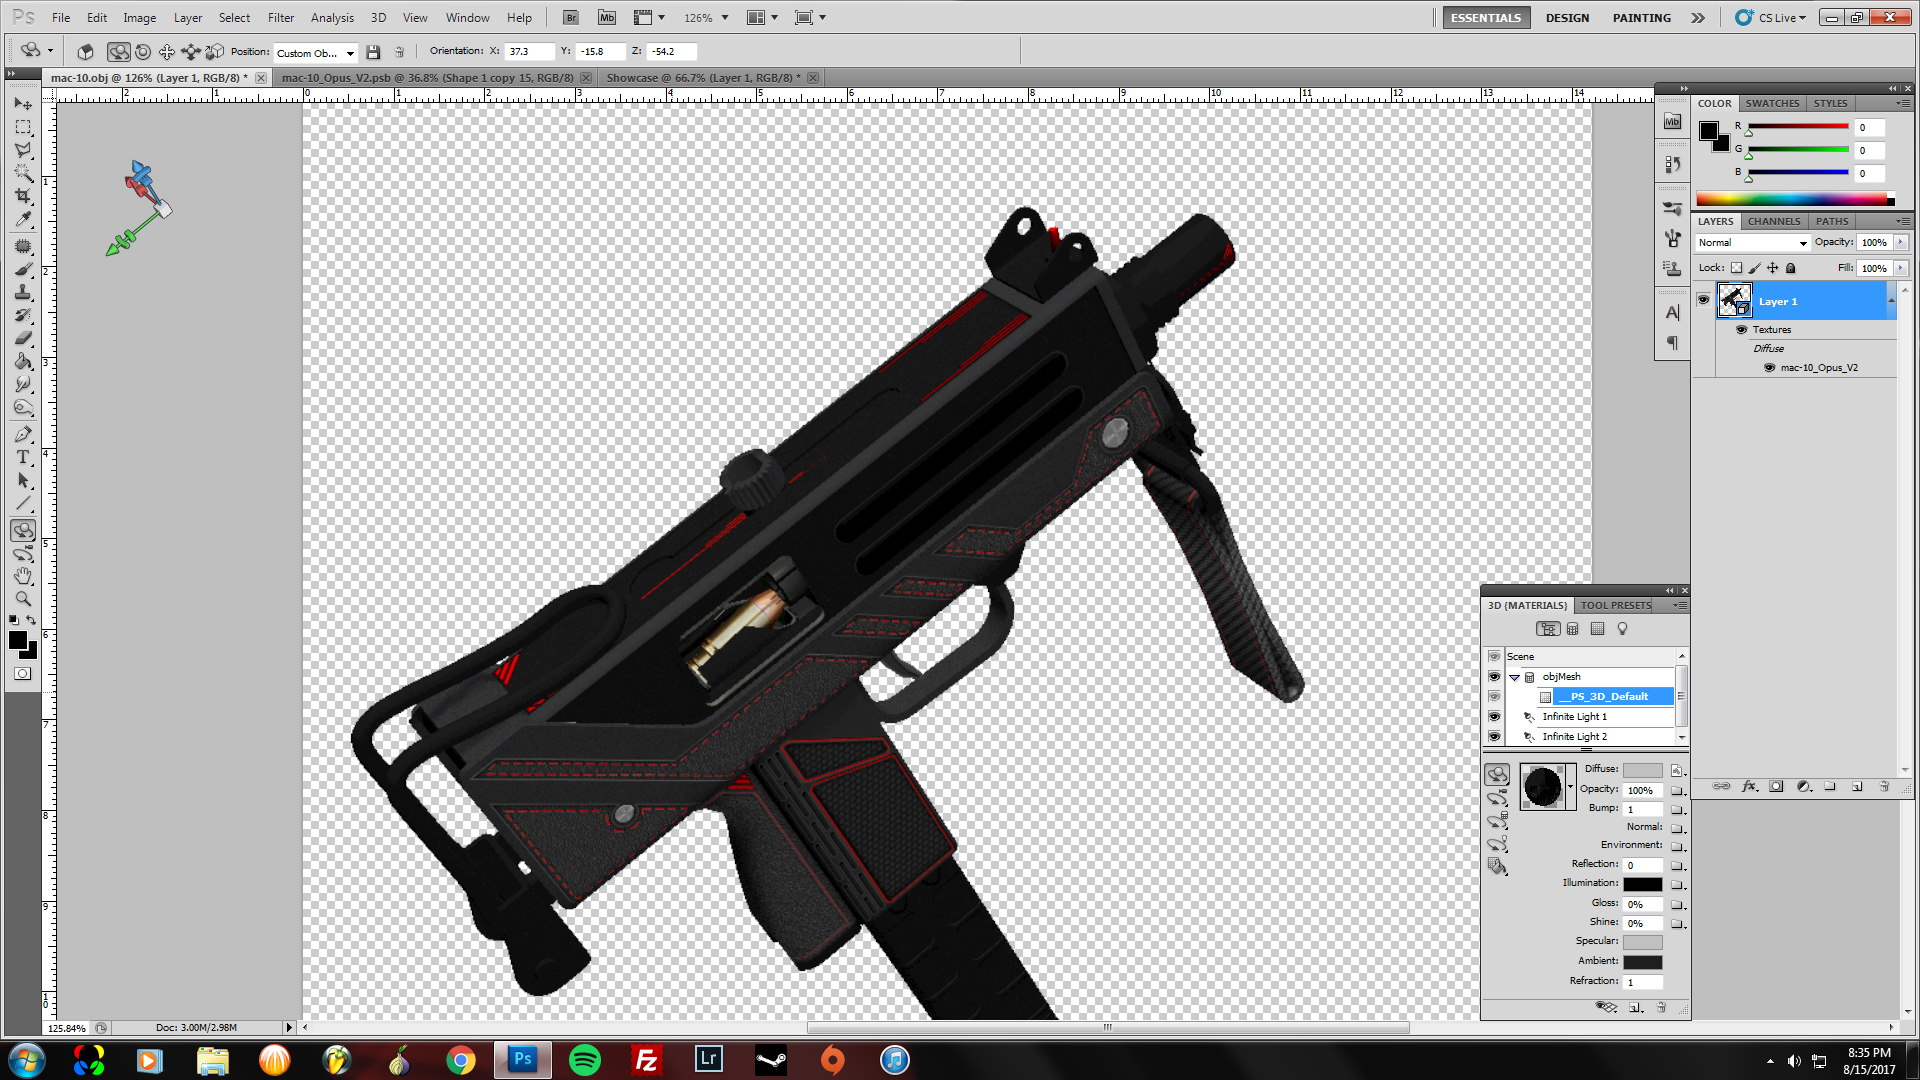This screenshot has height=1080, width=1920.
Task: Hide the mac-10_Opus_V2 texture
Action: click(1769, 368)
